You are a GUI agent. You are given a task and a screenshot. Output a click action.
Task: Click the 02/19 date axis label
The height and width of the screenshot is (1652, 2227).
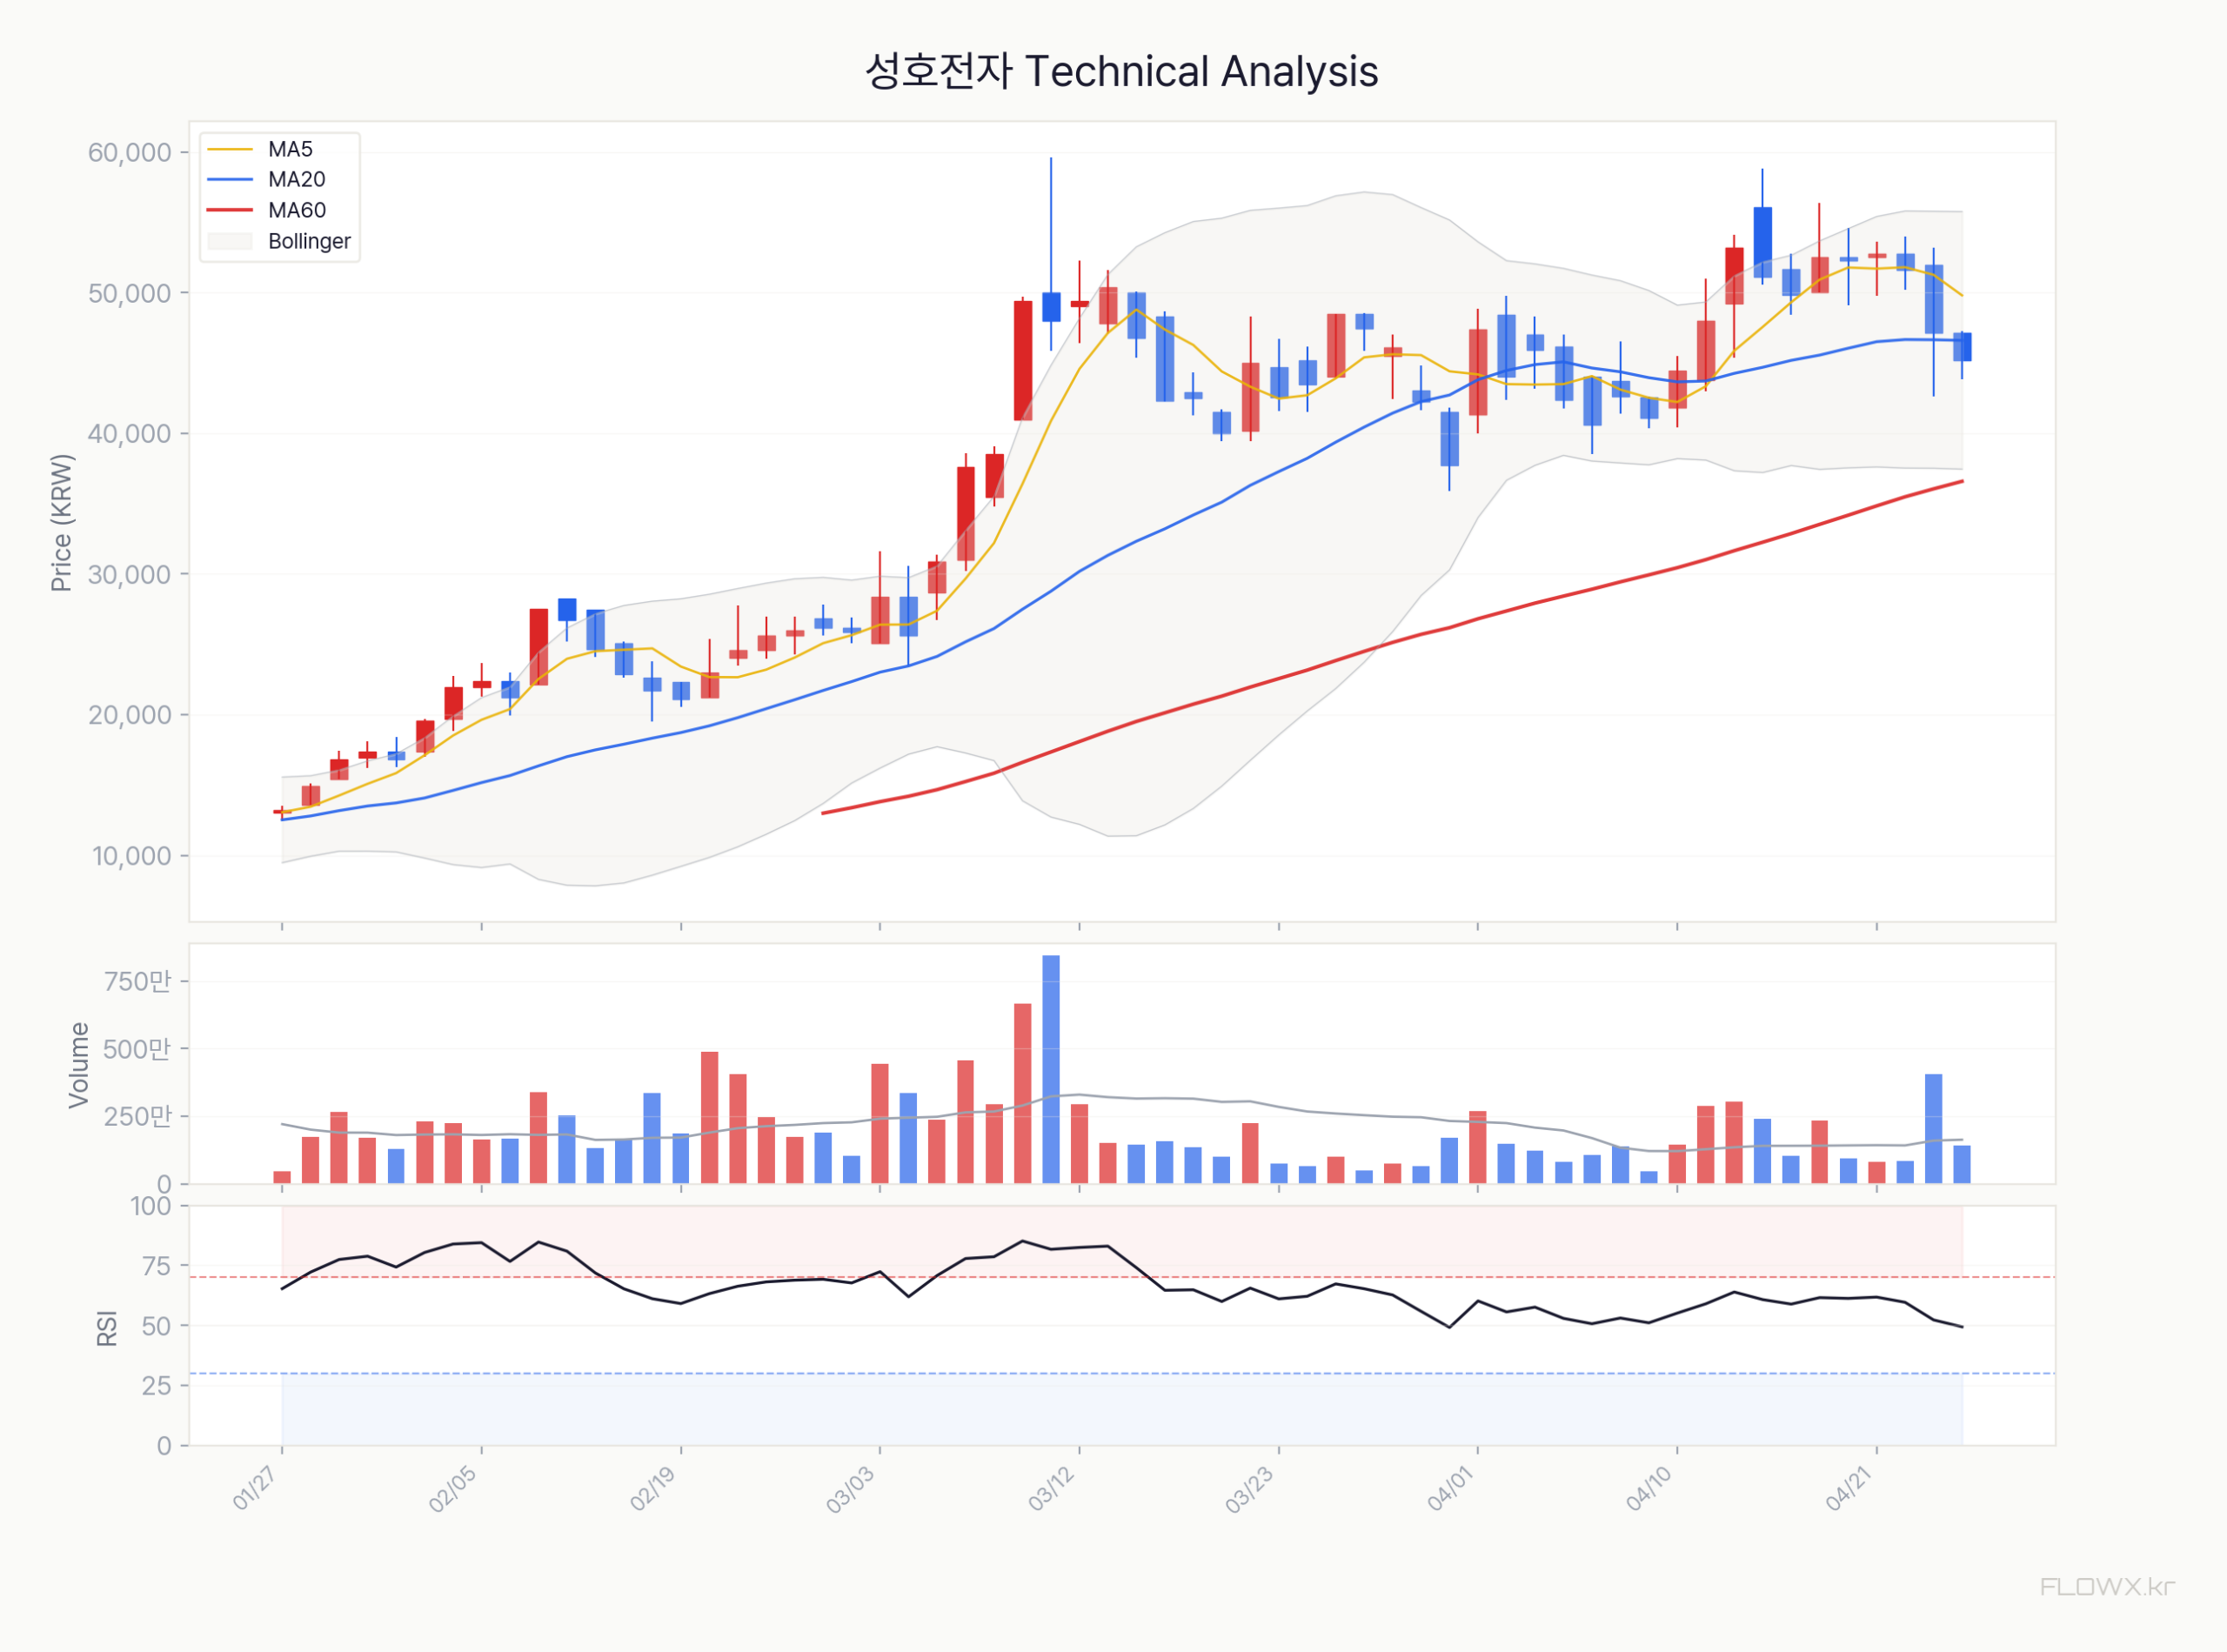point(652,1488)
